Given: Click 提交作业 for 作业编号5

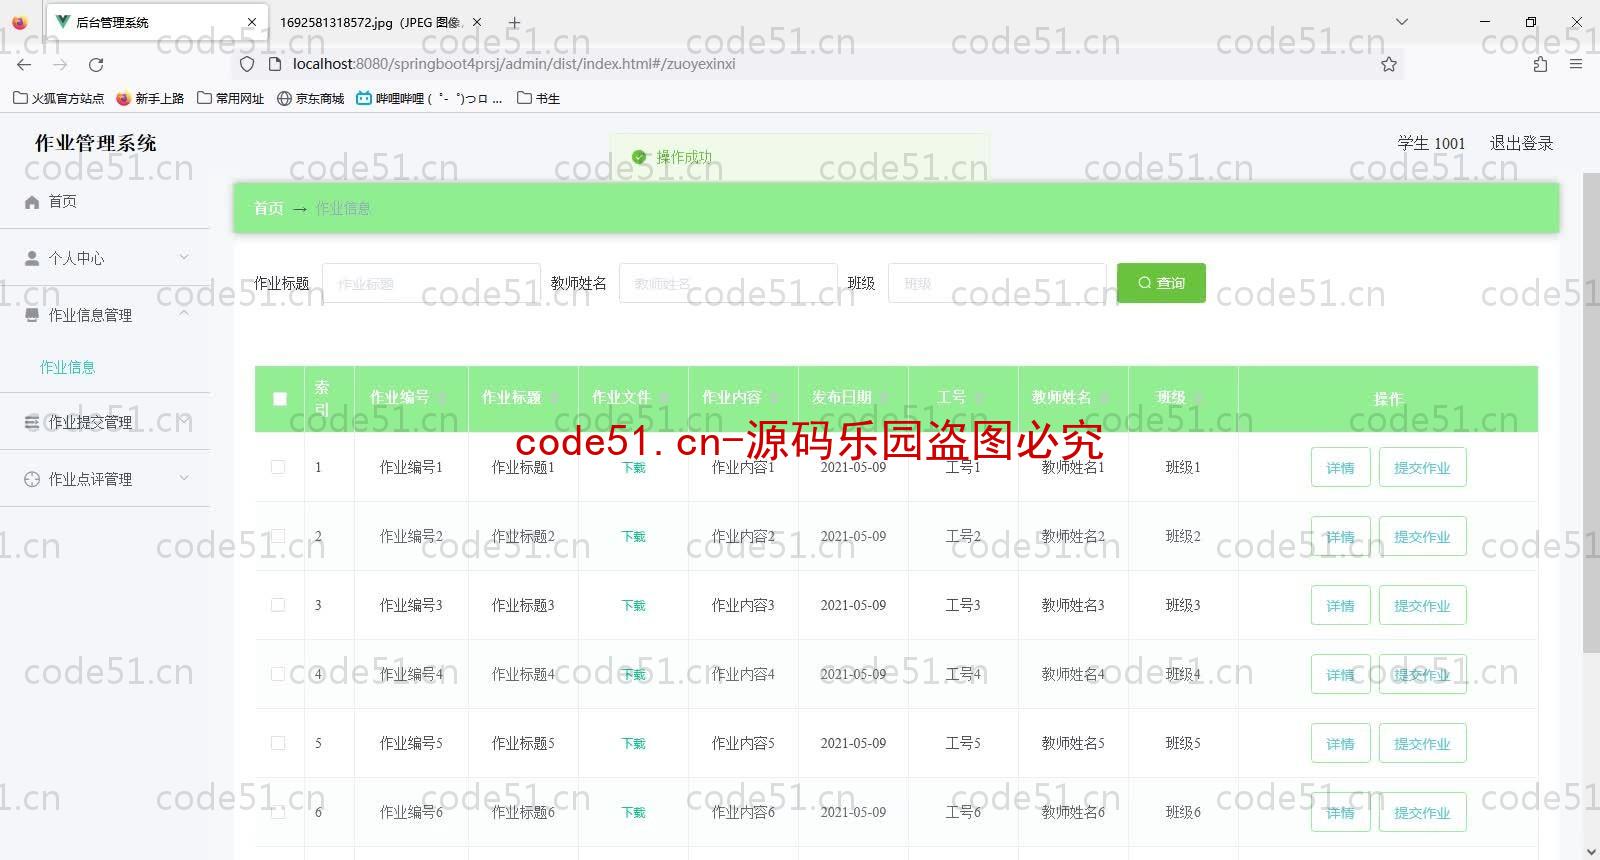Looking at the screenshot, I should click(1422, 743).
